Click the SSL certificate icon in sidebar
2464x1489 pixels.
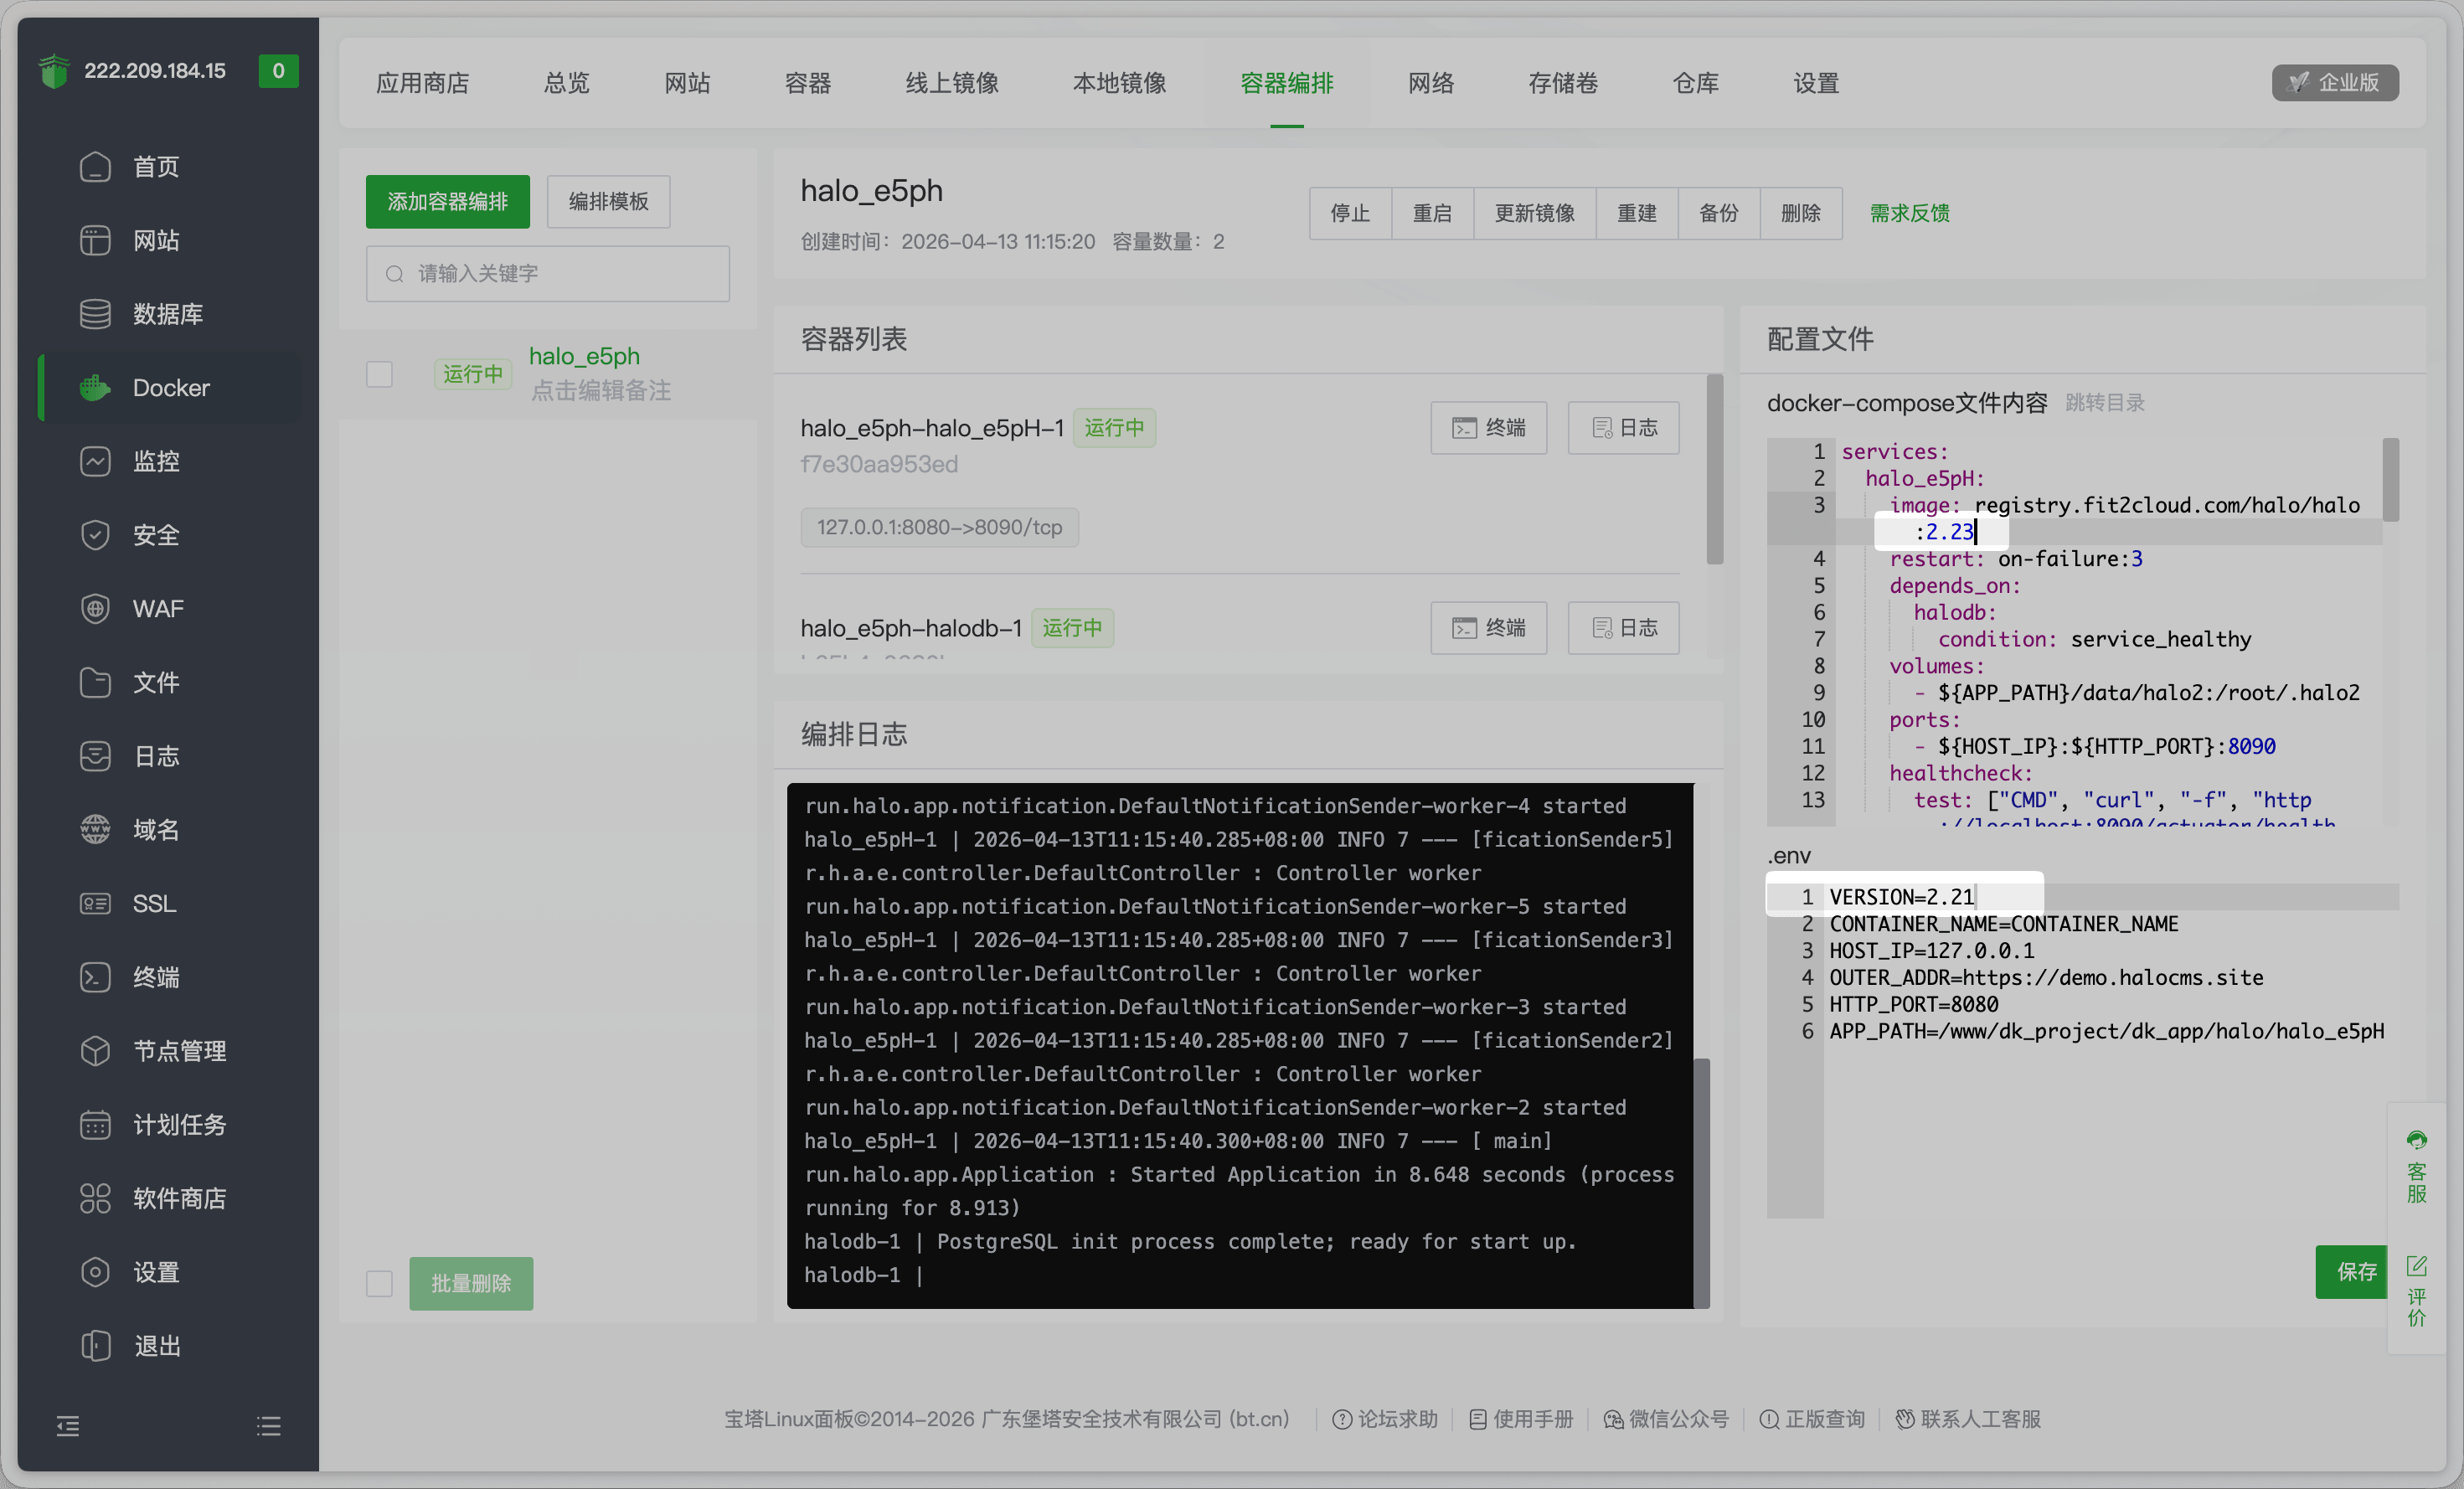coord(95,904)
